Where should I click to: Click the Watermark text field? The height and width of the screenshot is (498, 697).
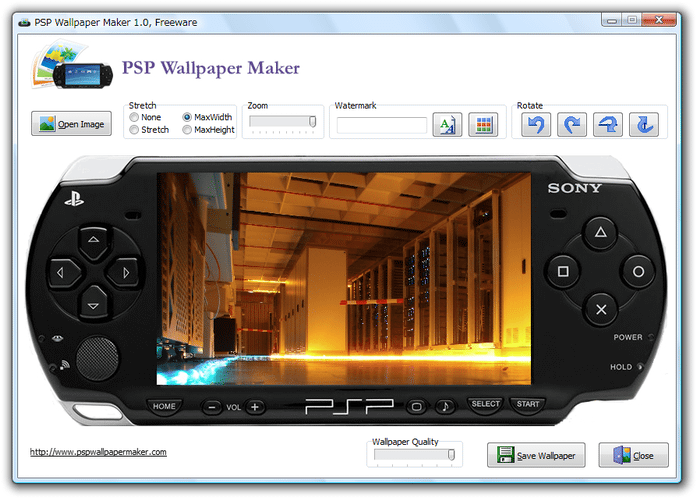(381, 125)
